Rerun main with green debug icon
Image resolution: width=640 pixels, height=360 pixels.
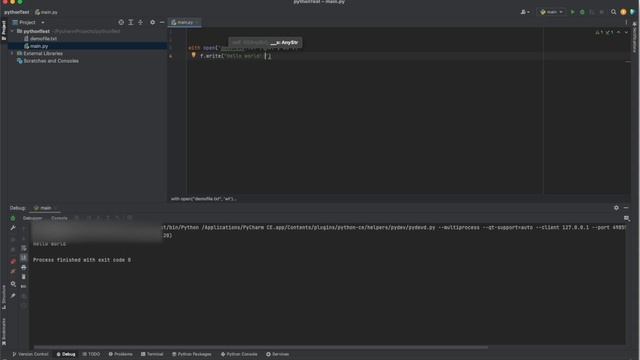click(x=13, y=218)
